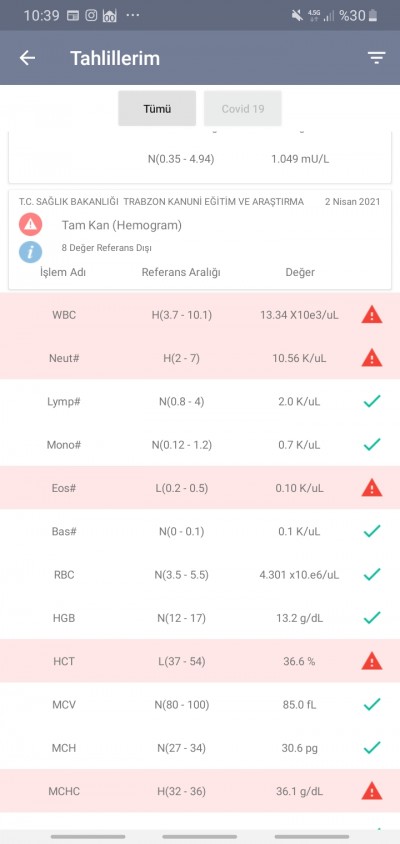The height and width of the screenshot is (844, 400).
Task: Tap 8 Değer Referans Dışı text
Action: [x=107, y=248]
